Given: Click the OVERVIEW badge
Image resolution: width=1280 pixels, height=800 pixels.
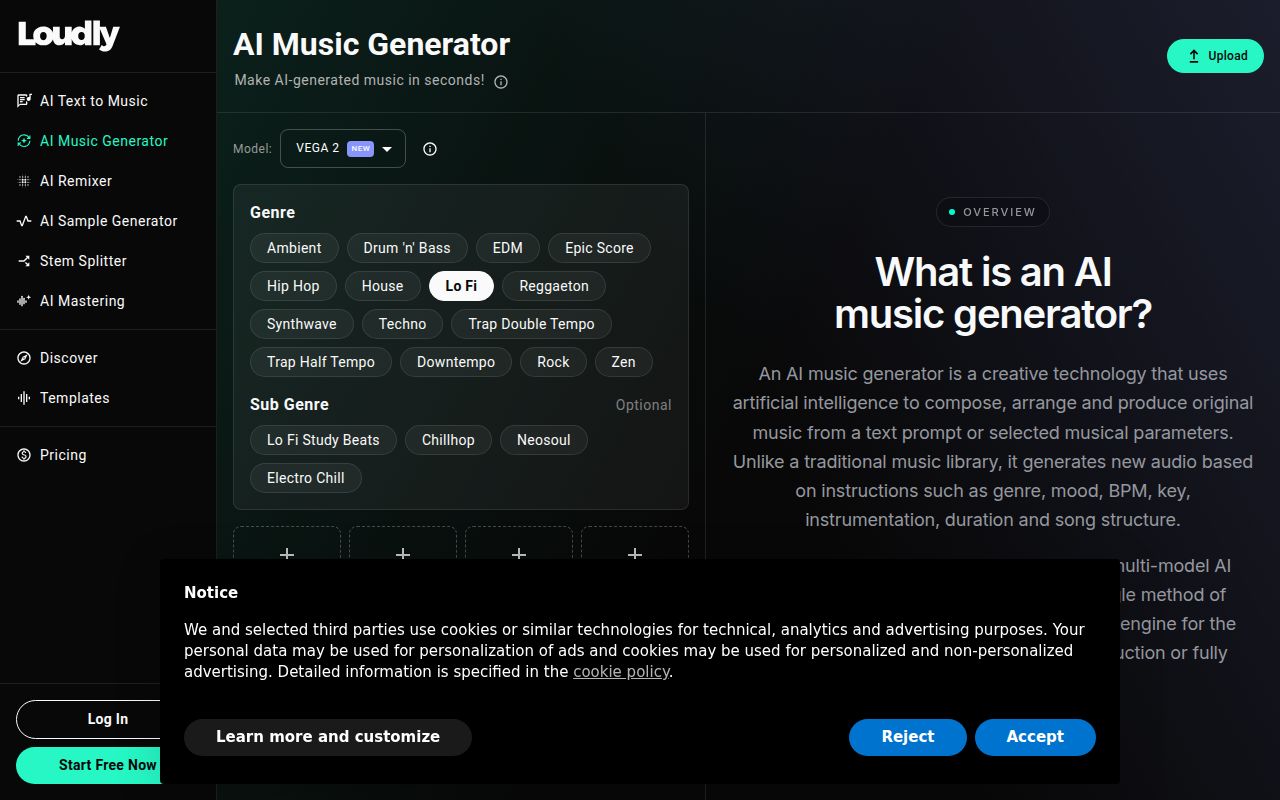Looking at the screenshot, I should pyautogui.click(x=992, y=212).
